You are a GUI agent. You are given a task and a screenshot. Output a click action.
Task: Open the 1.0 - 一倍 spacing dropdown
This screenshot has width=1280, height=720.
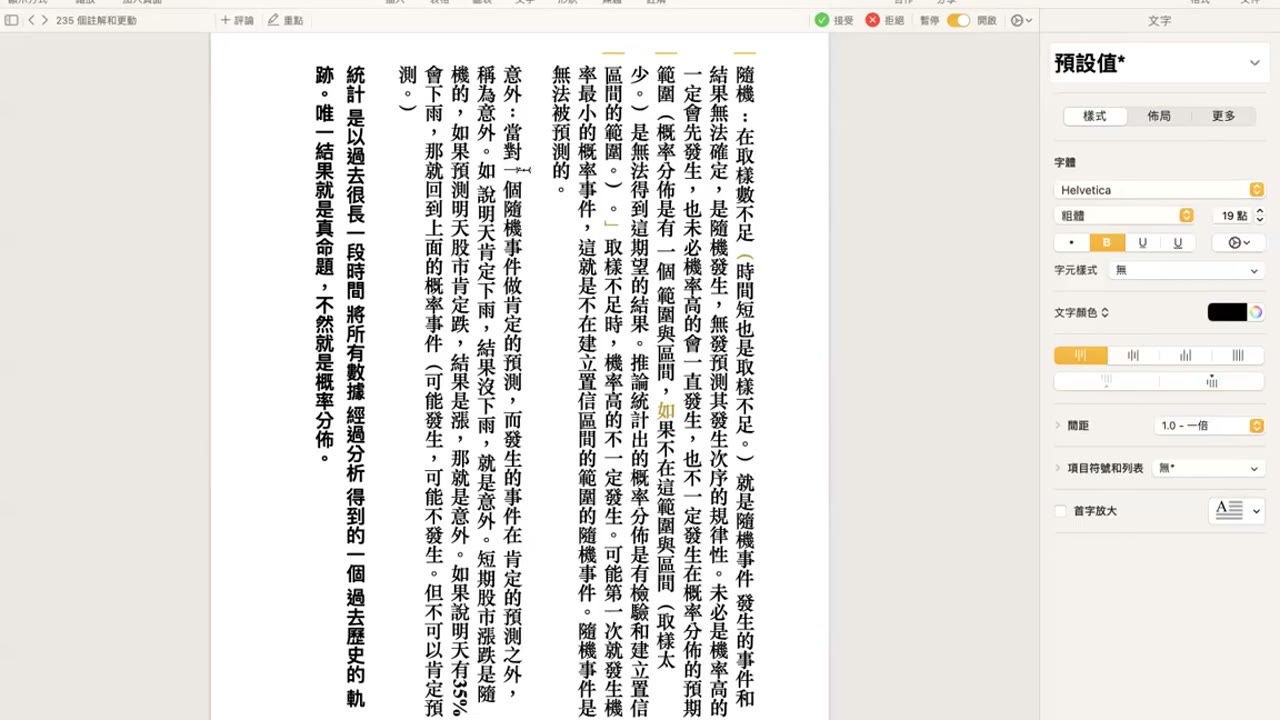[1209, 426]
